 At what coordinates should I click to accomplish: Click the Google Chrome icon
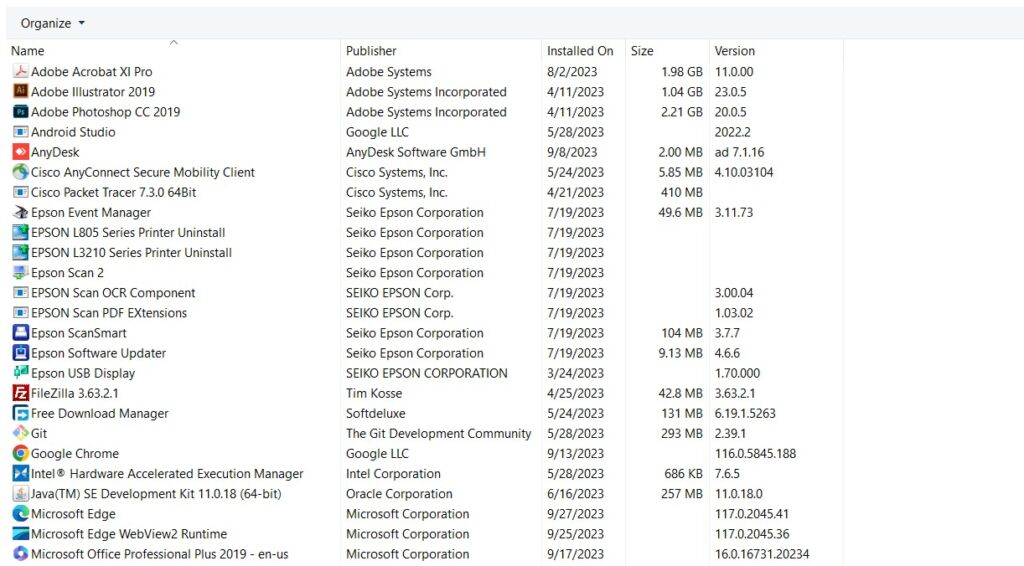coord(21,454)
